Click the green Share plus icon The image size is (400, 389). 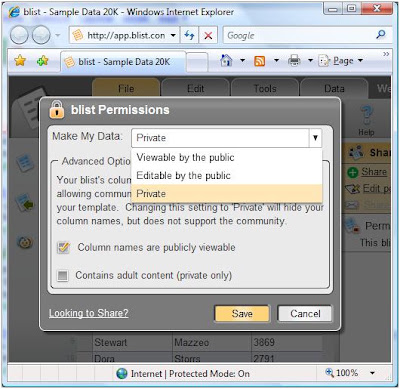tap(353, 172)
